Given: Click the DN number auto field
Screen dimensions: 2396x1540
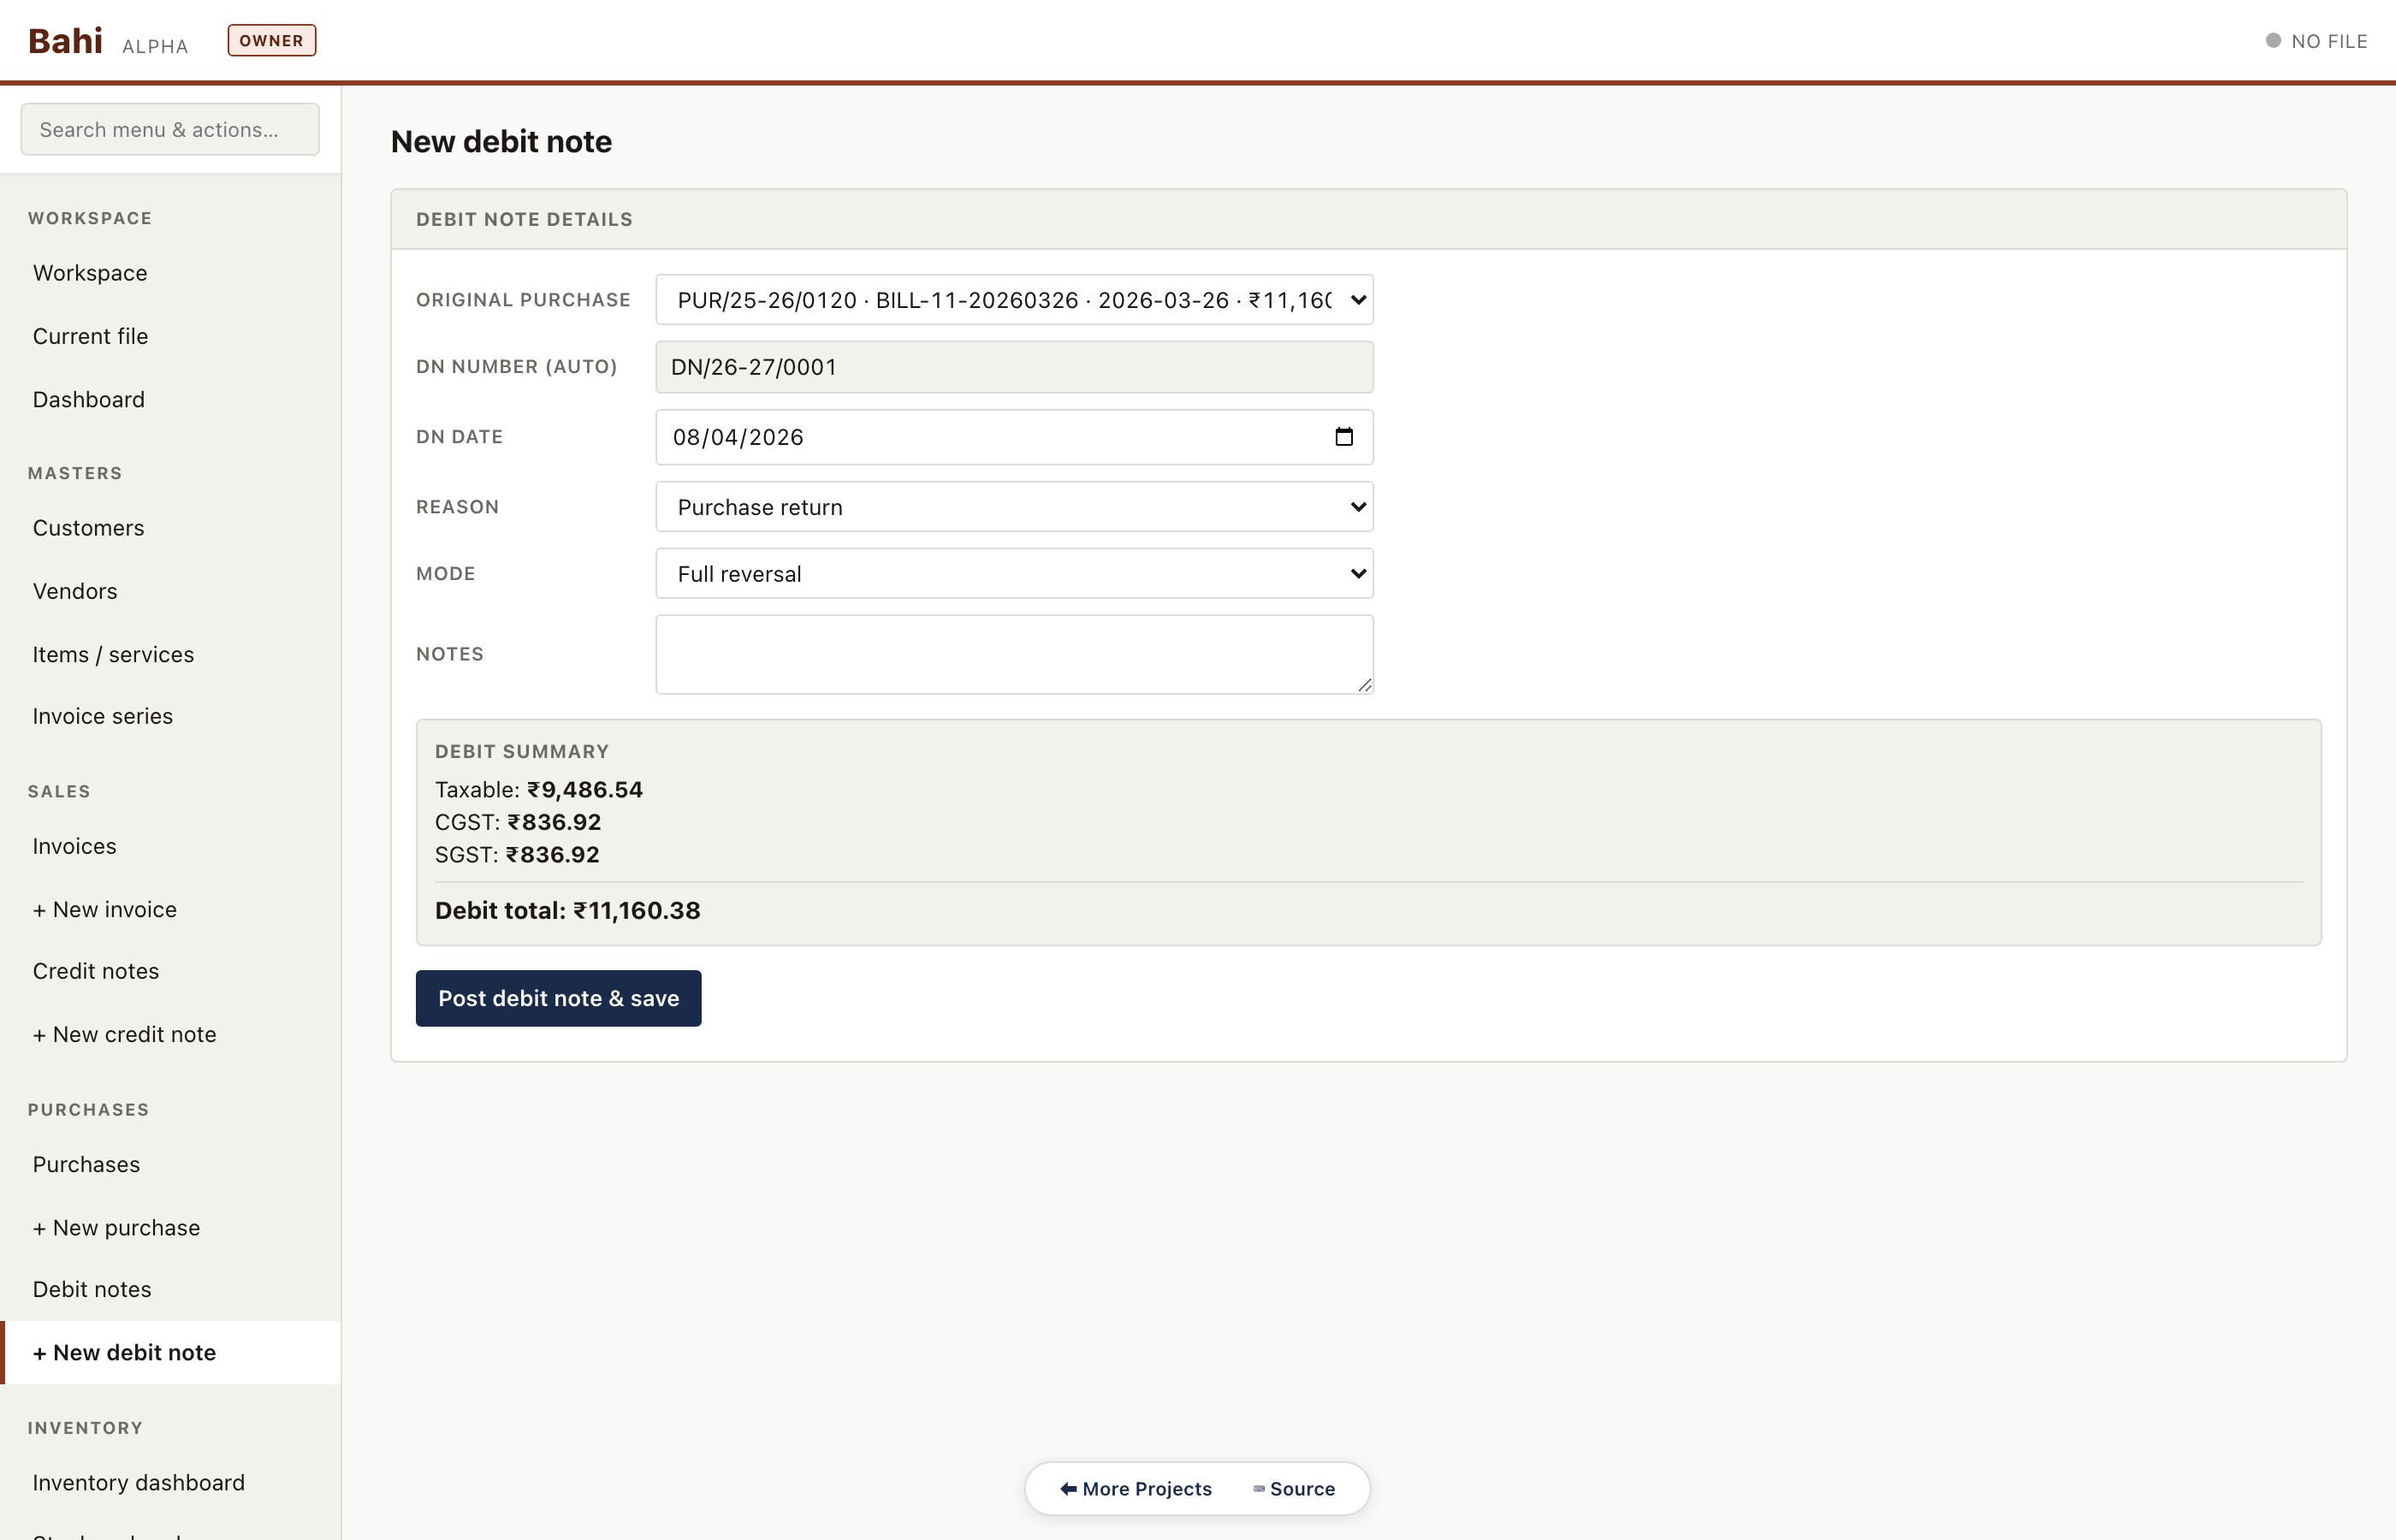Looking at the screenshot, I should pyautogui.click(x=1013, y=367).
